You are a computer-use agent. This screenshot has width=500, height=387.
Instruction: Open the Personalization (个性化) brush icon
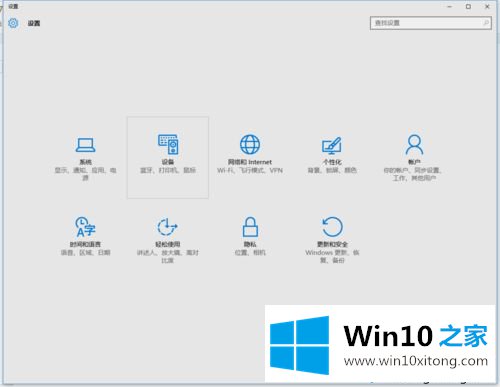332,145
